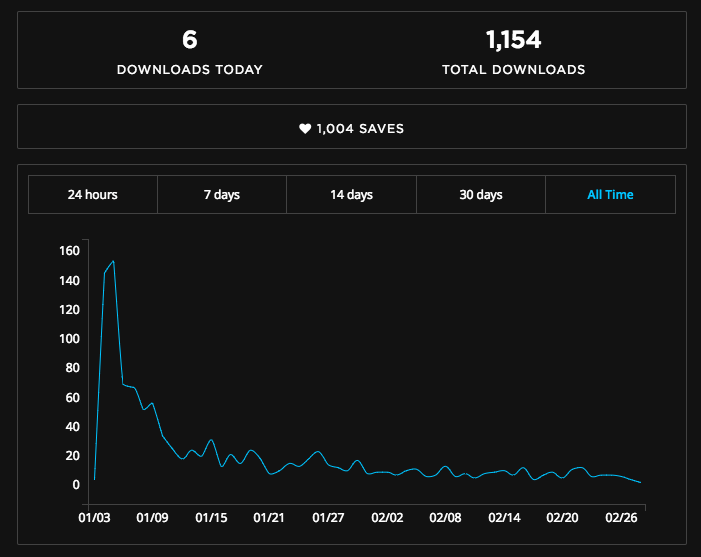This screenshot has height=557, width=701.
Task: Click the 01/27 x-axis date label
Action: pos(328,518)
